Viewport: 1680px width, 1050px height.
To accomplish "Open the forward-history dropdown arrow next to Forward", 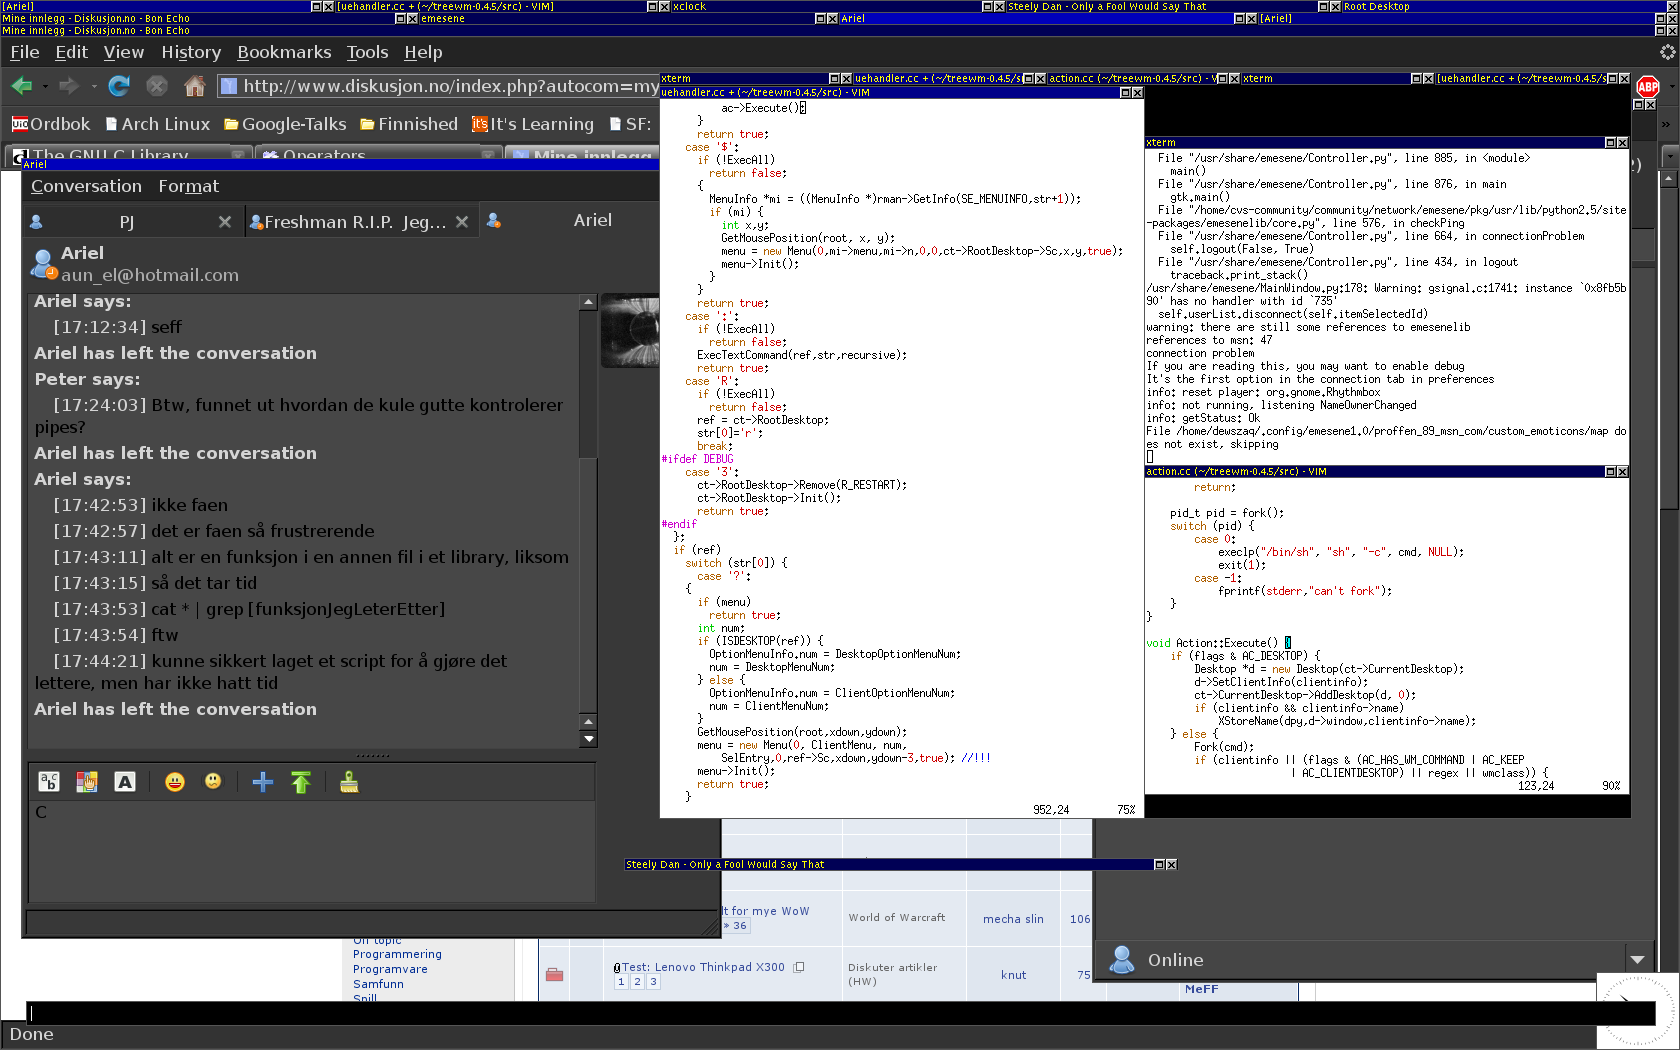I will click(94, 87).
